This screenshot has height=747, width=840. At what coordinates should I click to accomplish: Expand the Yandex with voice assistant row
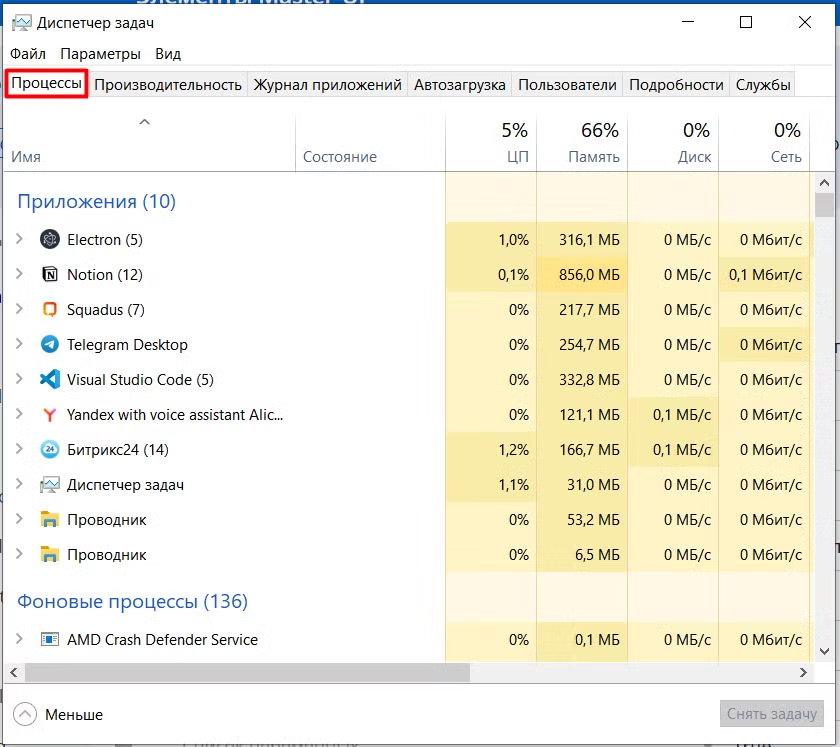[x=19, y=414]
